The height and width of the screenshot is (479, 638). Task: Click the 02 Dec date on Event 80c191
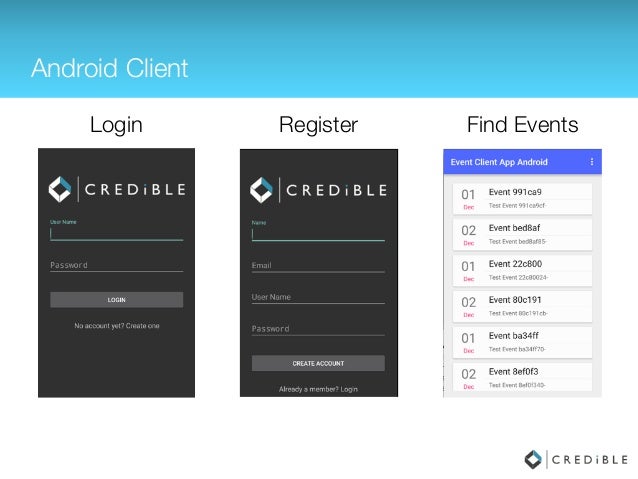point(468,307)
